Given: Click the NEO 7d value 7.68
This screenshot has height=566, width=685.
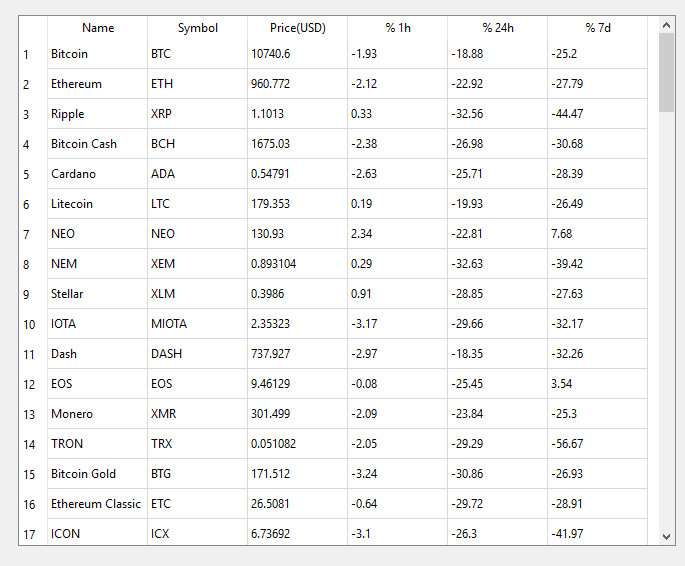Looking at the screenshot, I should coord(598,234).
